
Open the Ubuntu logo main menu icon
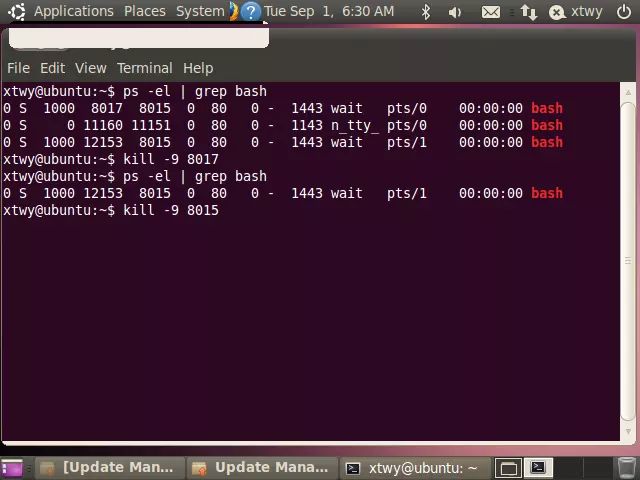tap(17, 11)
